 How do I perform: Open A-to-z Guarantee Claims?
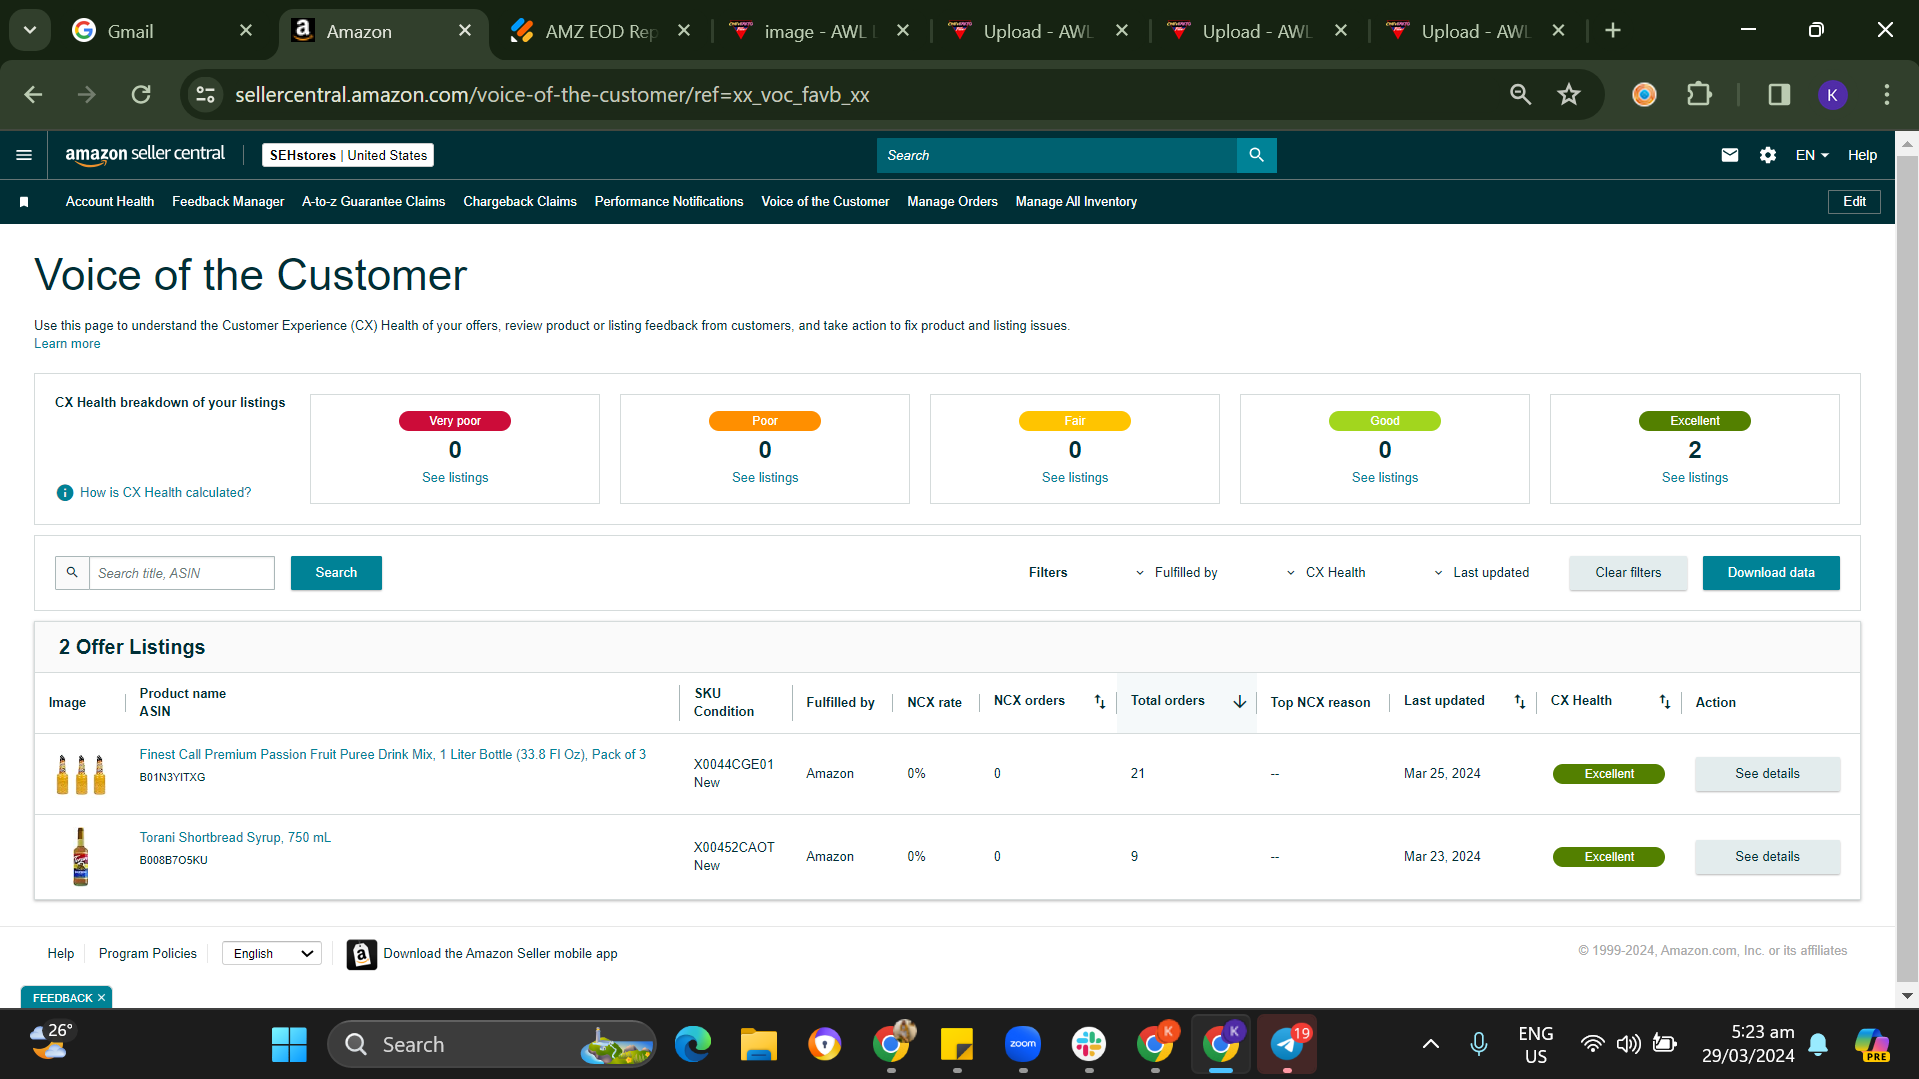(374, 202)
